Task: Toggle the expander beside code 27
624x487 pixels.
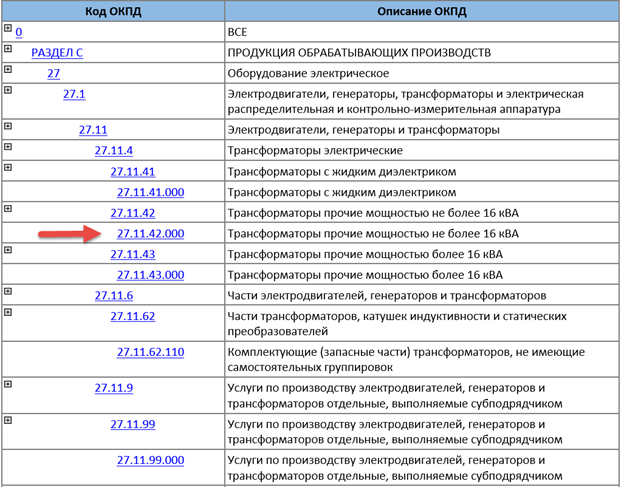Action: point(8,69)
